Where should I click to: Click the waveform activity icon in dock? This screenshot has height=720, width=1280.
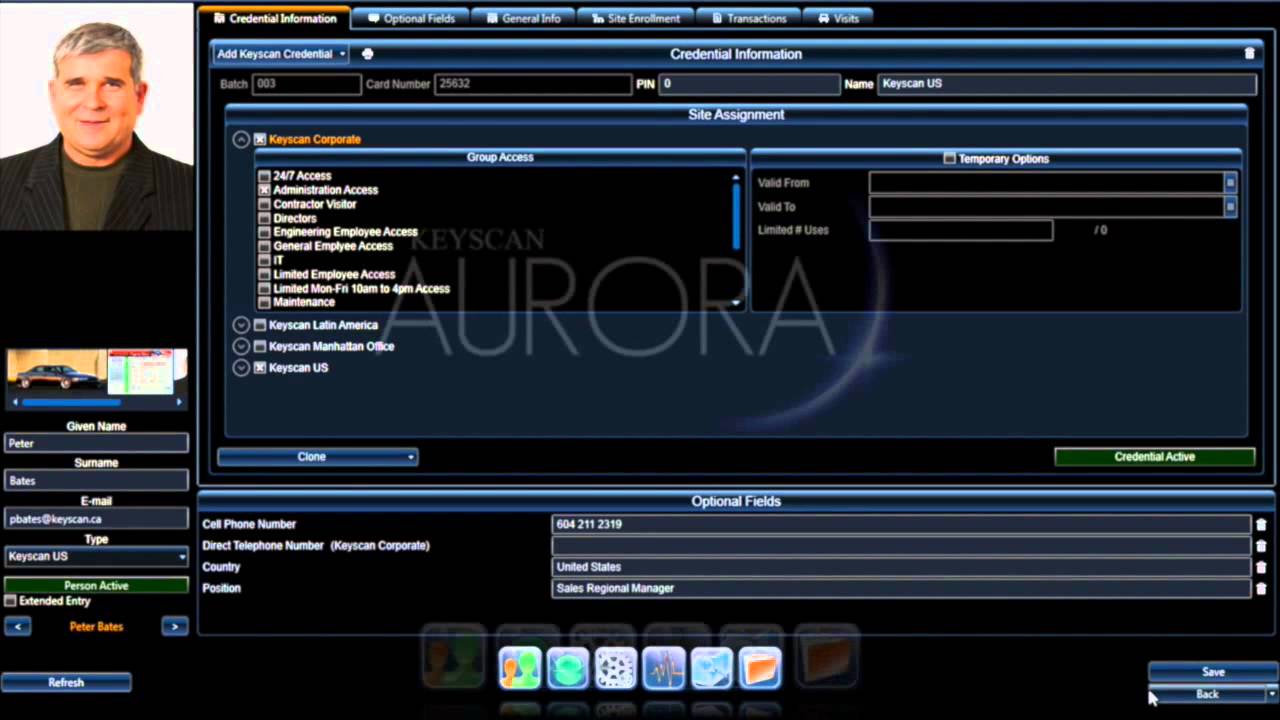click(664, 668)
